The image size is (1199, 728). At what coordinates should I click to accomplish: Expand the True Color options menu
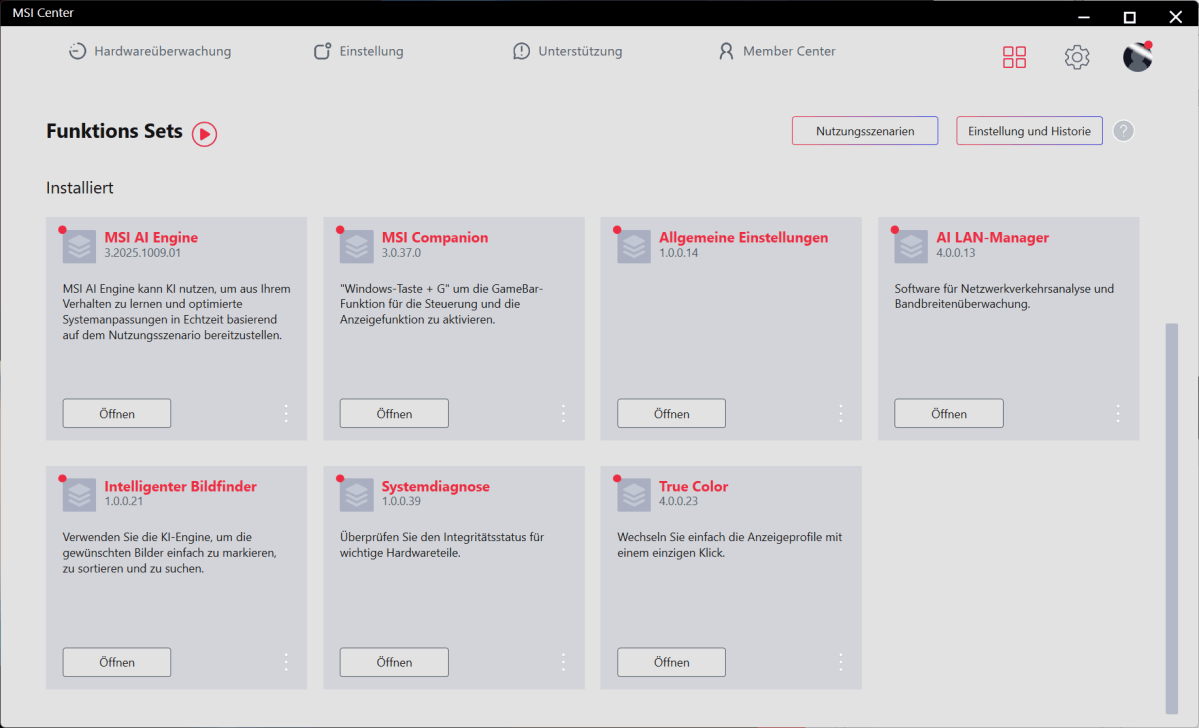pos(840,662)
